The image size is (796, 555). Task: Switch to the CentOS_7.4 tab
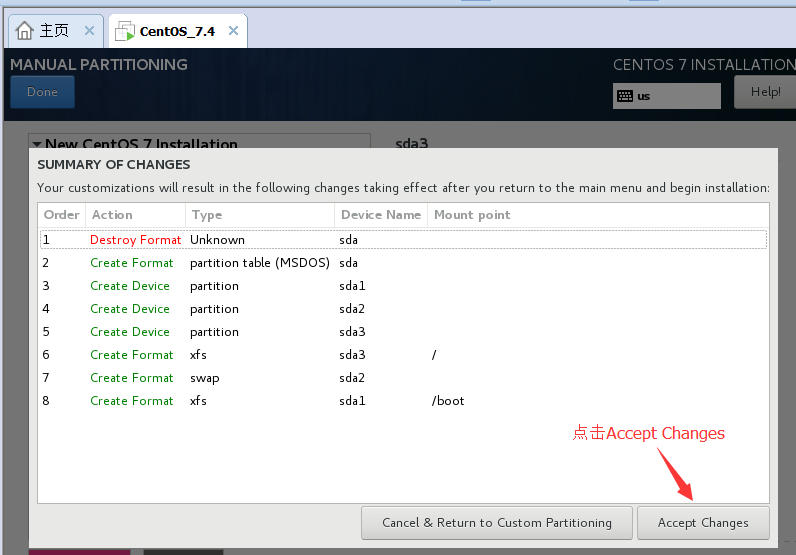177,31
